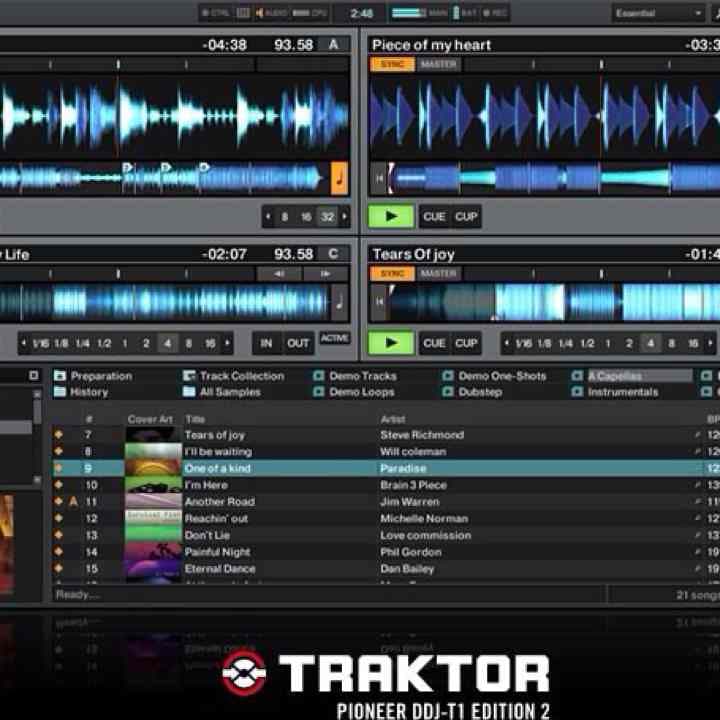Click REC indicator in header
This screenshot has height=720, width=720.
[x=495, y=13]
